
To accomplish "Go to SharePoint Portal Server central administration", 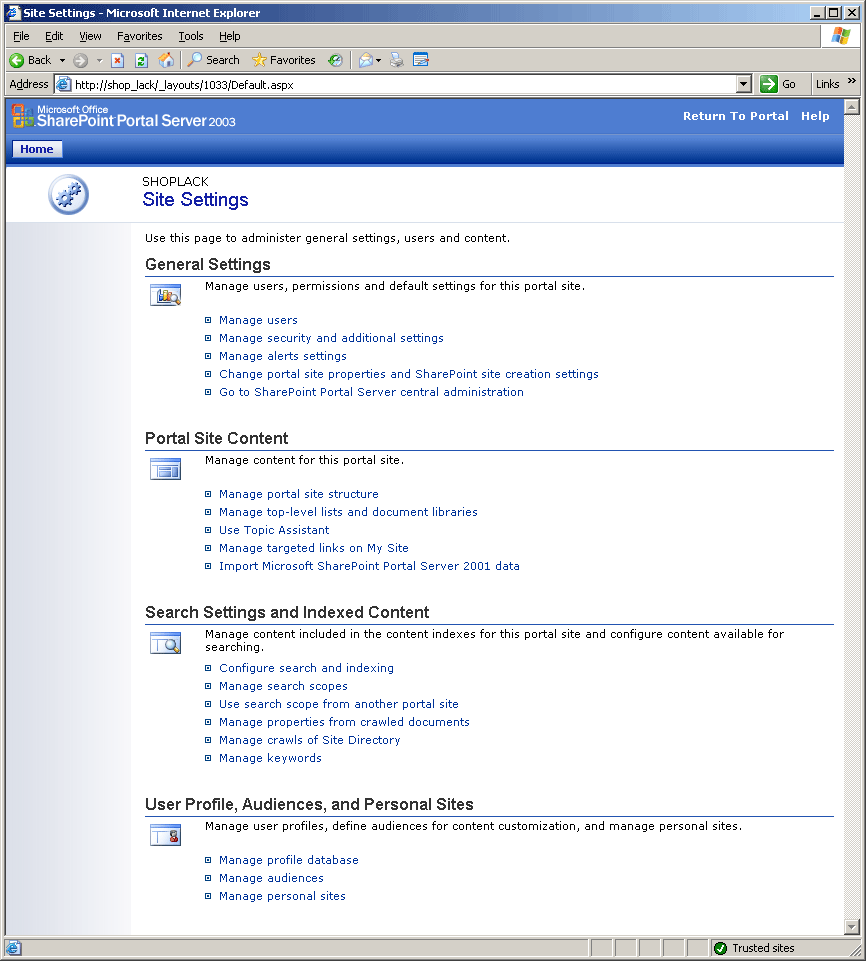I will (x=371, y=392).
